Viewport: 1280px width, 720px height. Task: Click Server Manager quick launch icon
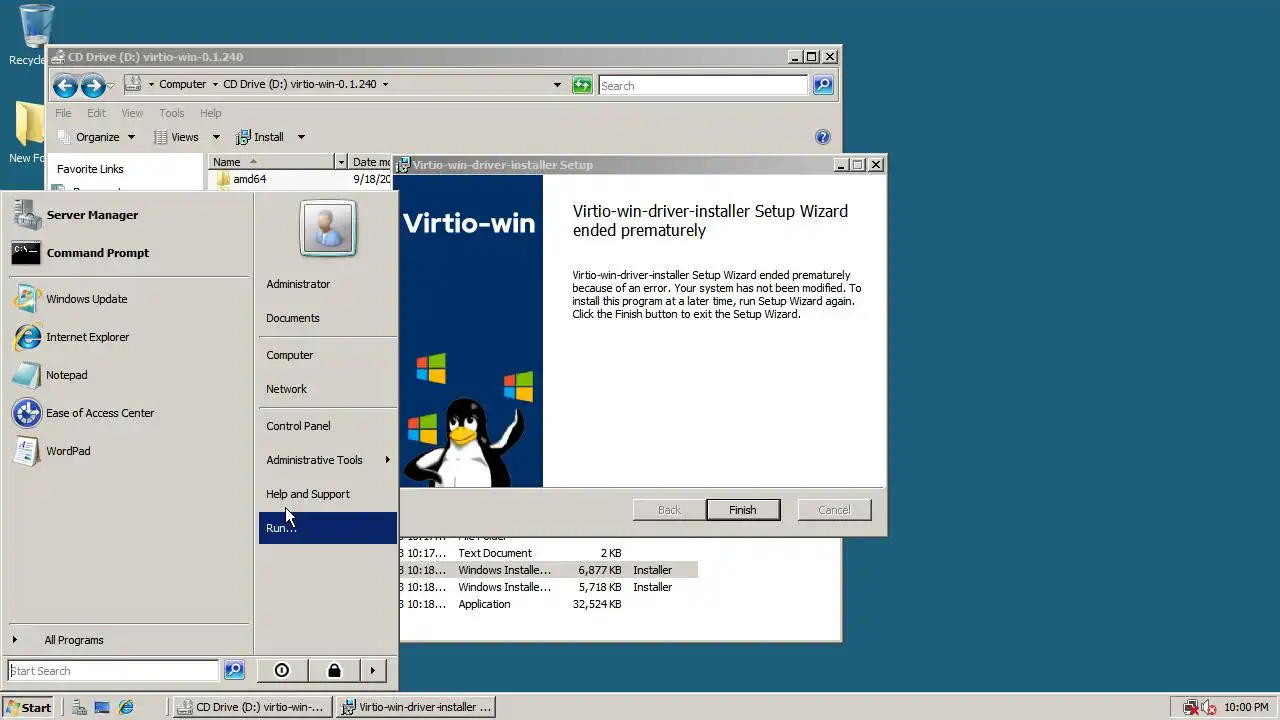(x=79, y=707)
